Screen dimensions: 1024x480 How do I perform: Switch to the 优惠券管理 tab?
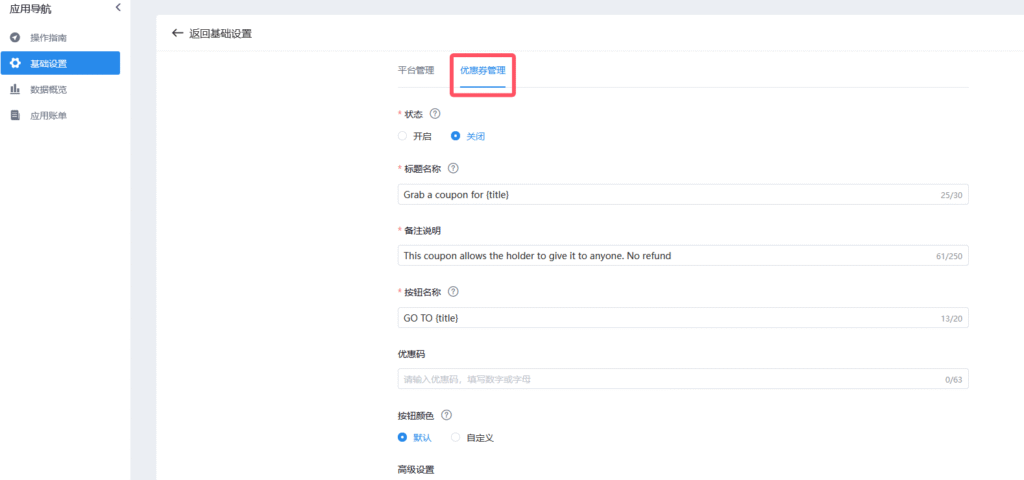[483, 71]
